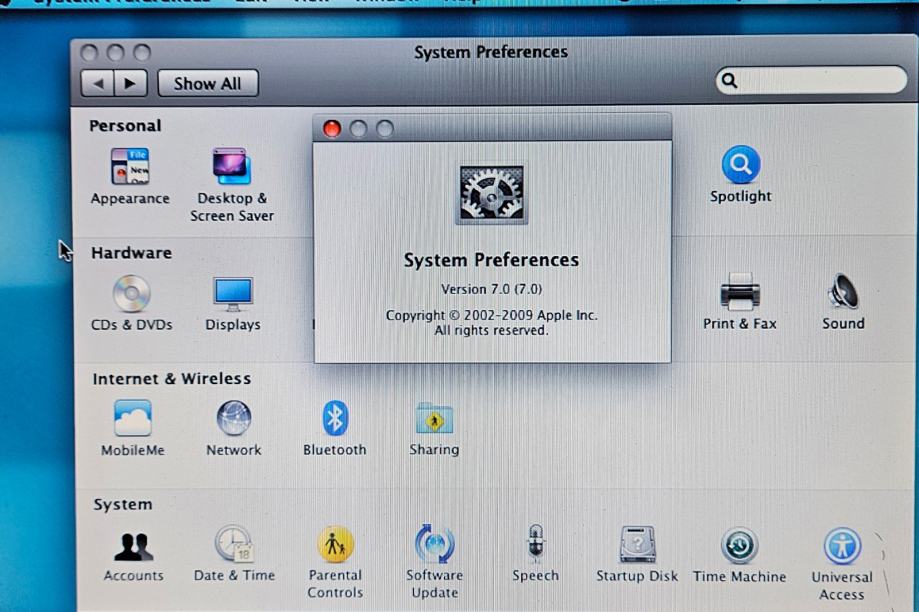Click the main window's 'System Preferences' title

click(491, 52)
